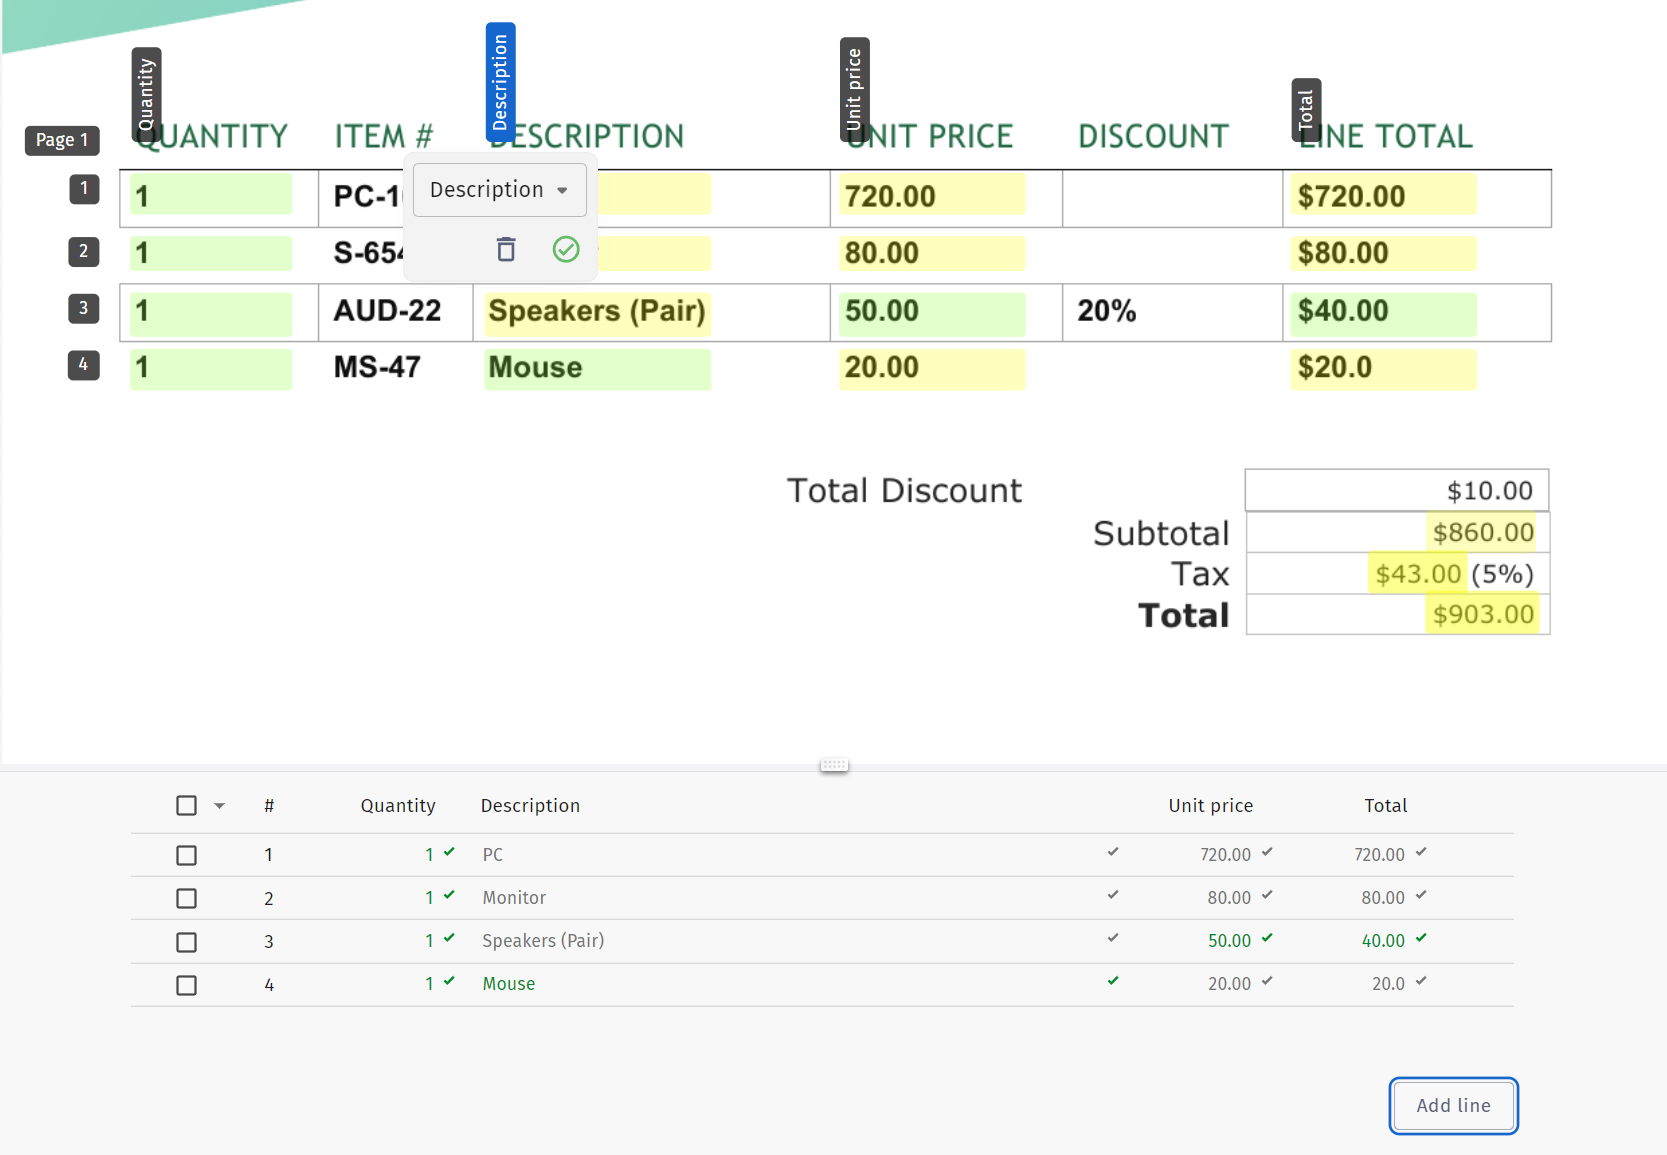Image resolution: width=1667 pixels, height=1155 pixels.
Task: Select row 3 number badge on invoice
Action: tap(84, 308)
